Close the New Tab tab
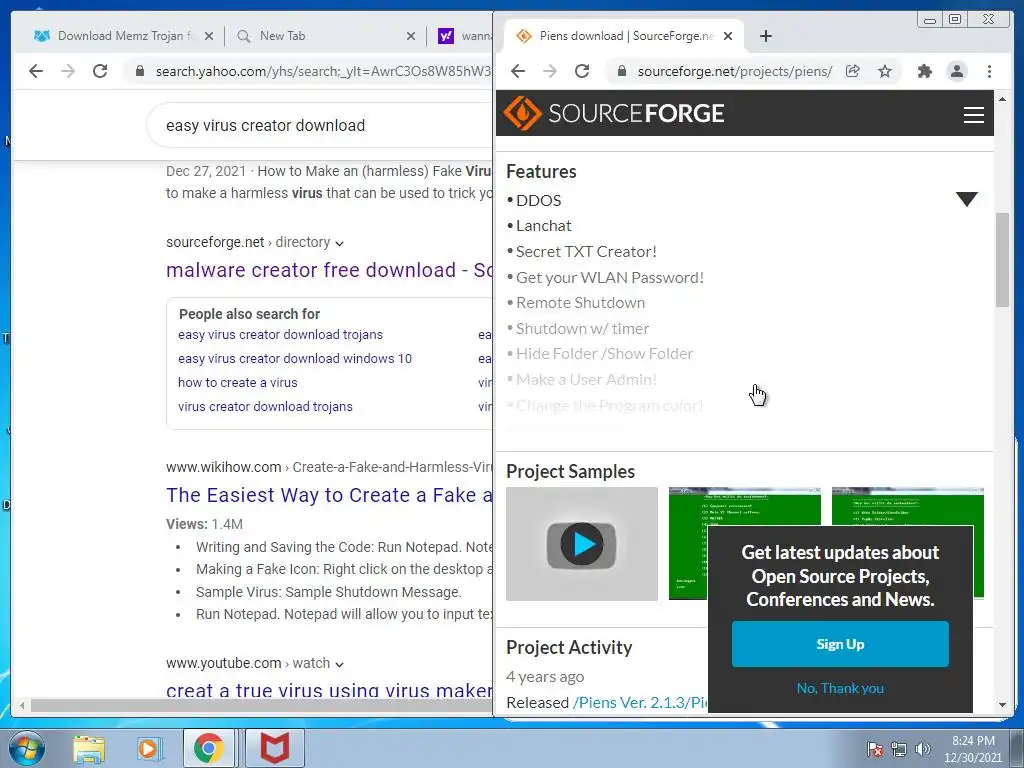Screen dimensions: 1024x768 (411, 36)
